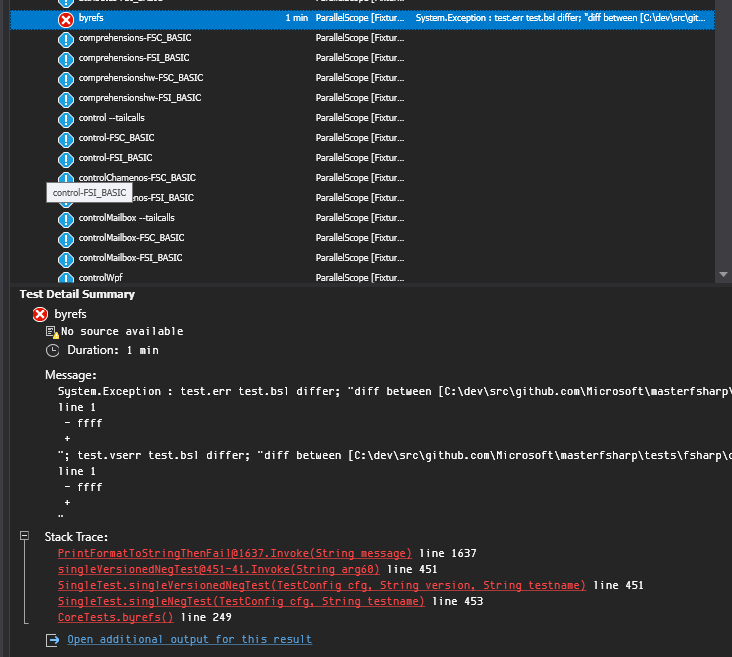
Task: Click status icon of comprehensionshw-FSC_BASIC test
Action: [66, 80]
